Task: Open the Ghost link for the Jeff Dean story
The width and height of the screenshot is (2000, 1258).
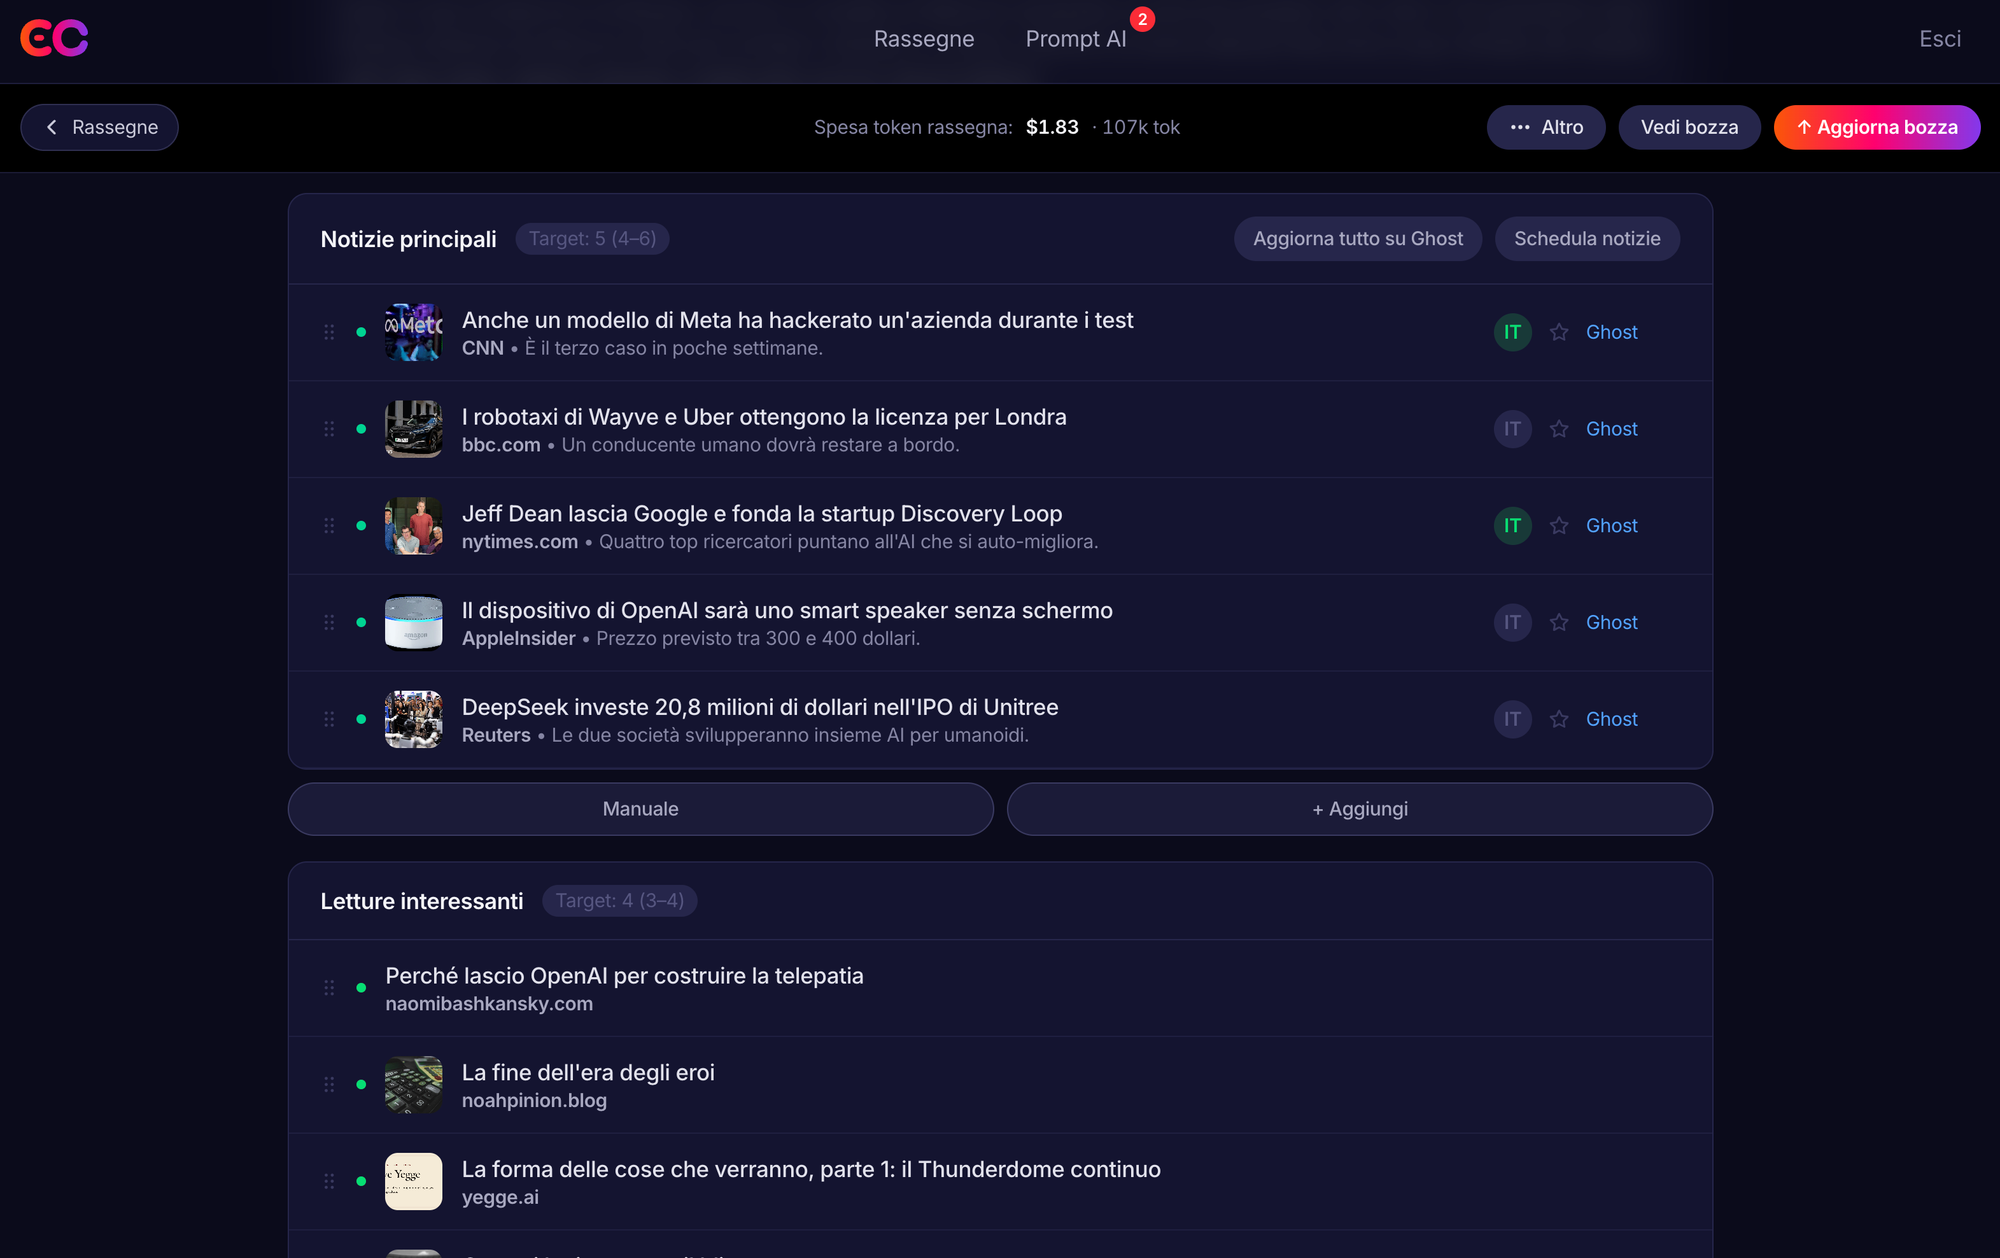Action: point(1612,526)
